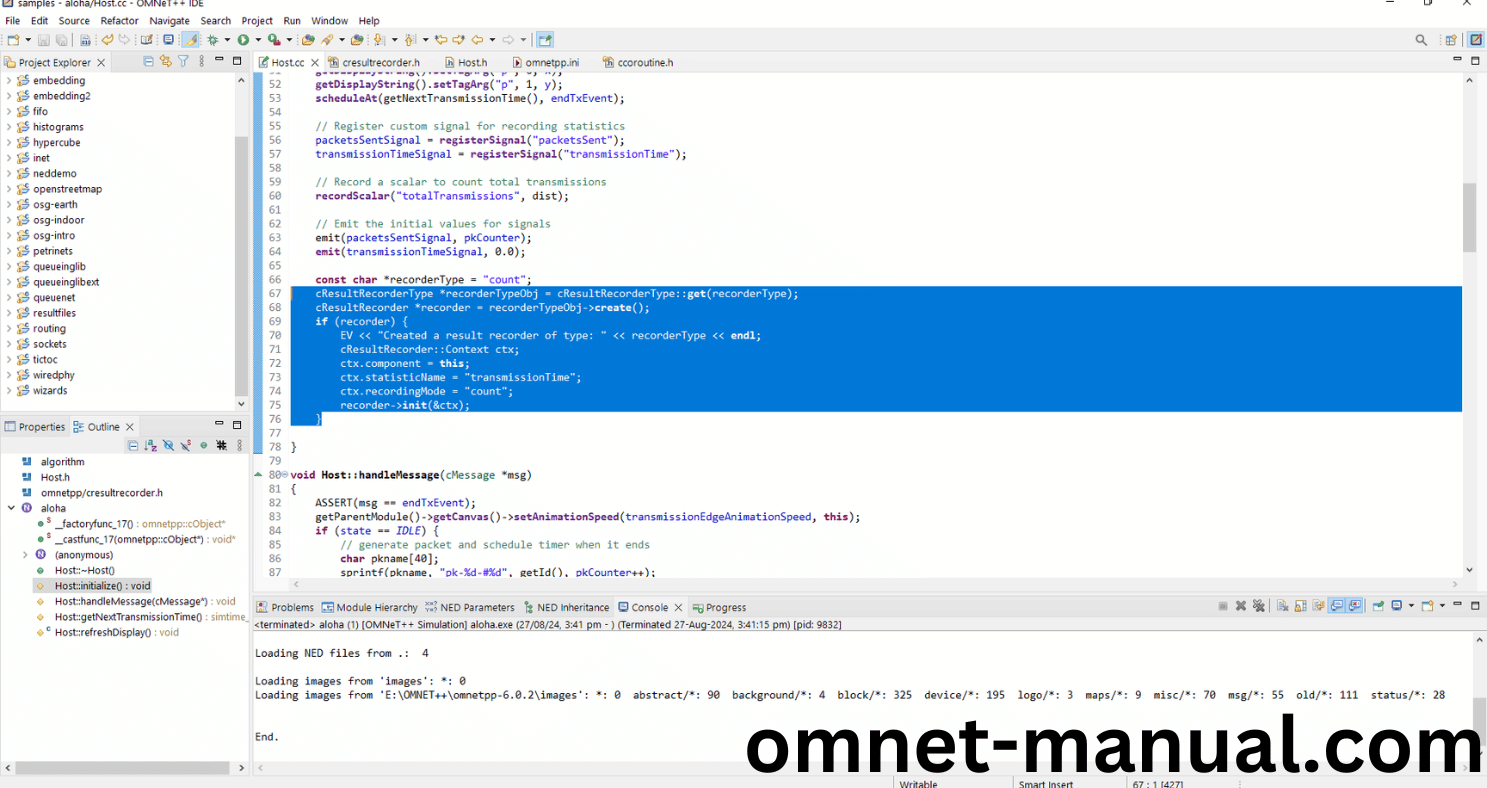1487x788 pixels.
Task: Select Host::handleMessage in the Outline
Action: click(x=130, y=601)
